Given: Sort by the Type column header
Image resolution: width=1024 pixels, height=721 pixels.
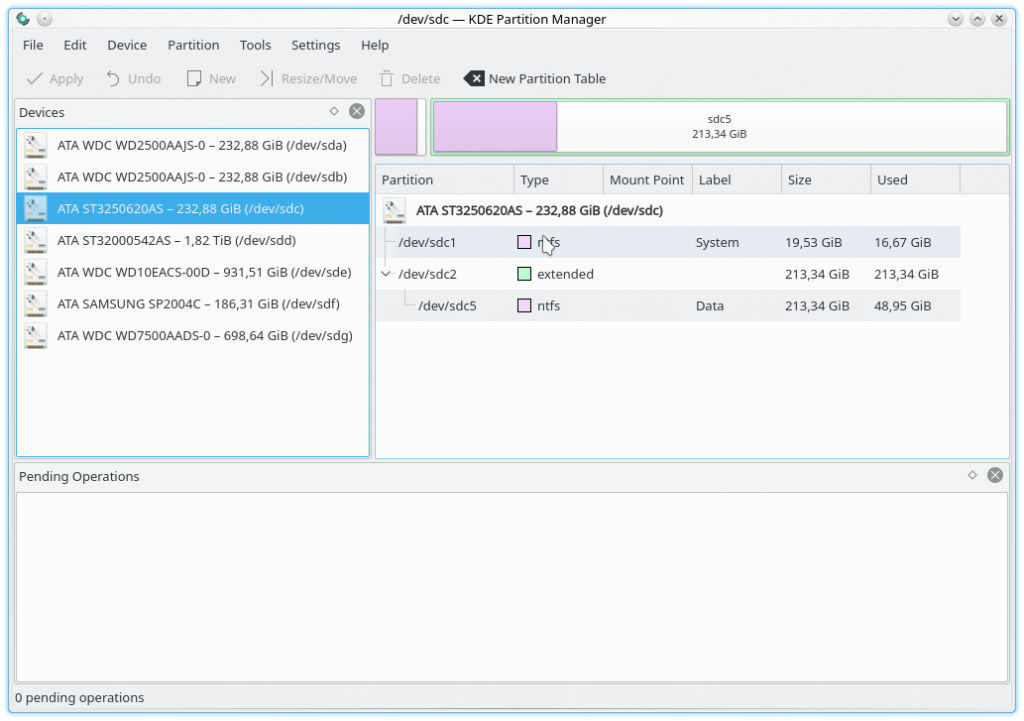Looking at the screenshot, I should coord(558,180).
